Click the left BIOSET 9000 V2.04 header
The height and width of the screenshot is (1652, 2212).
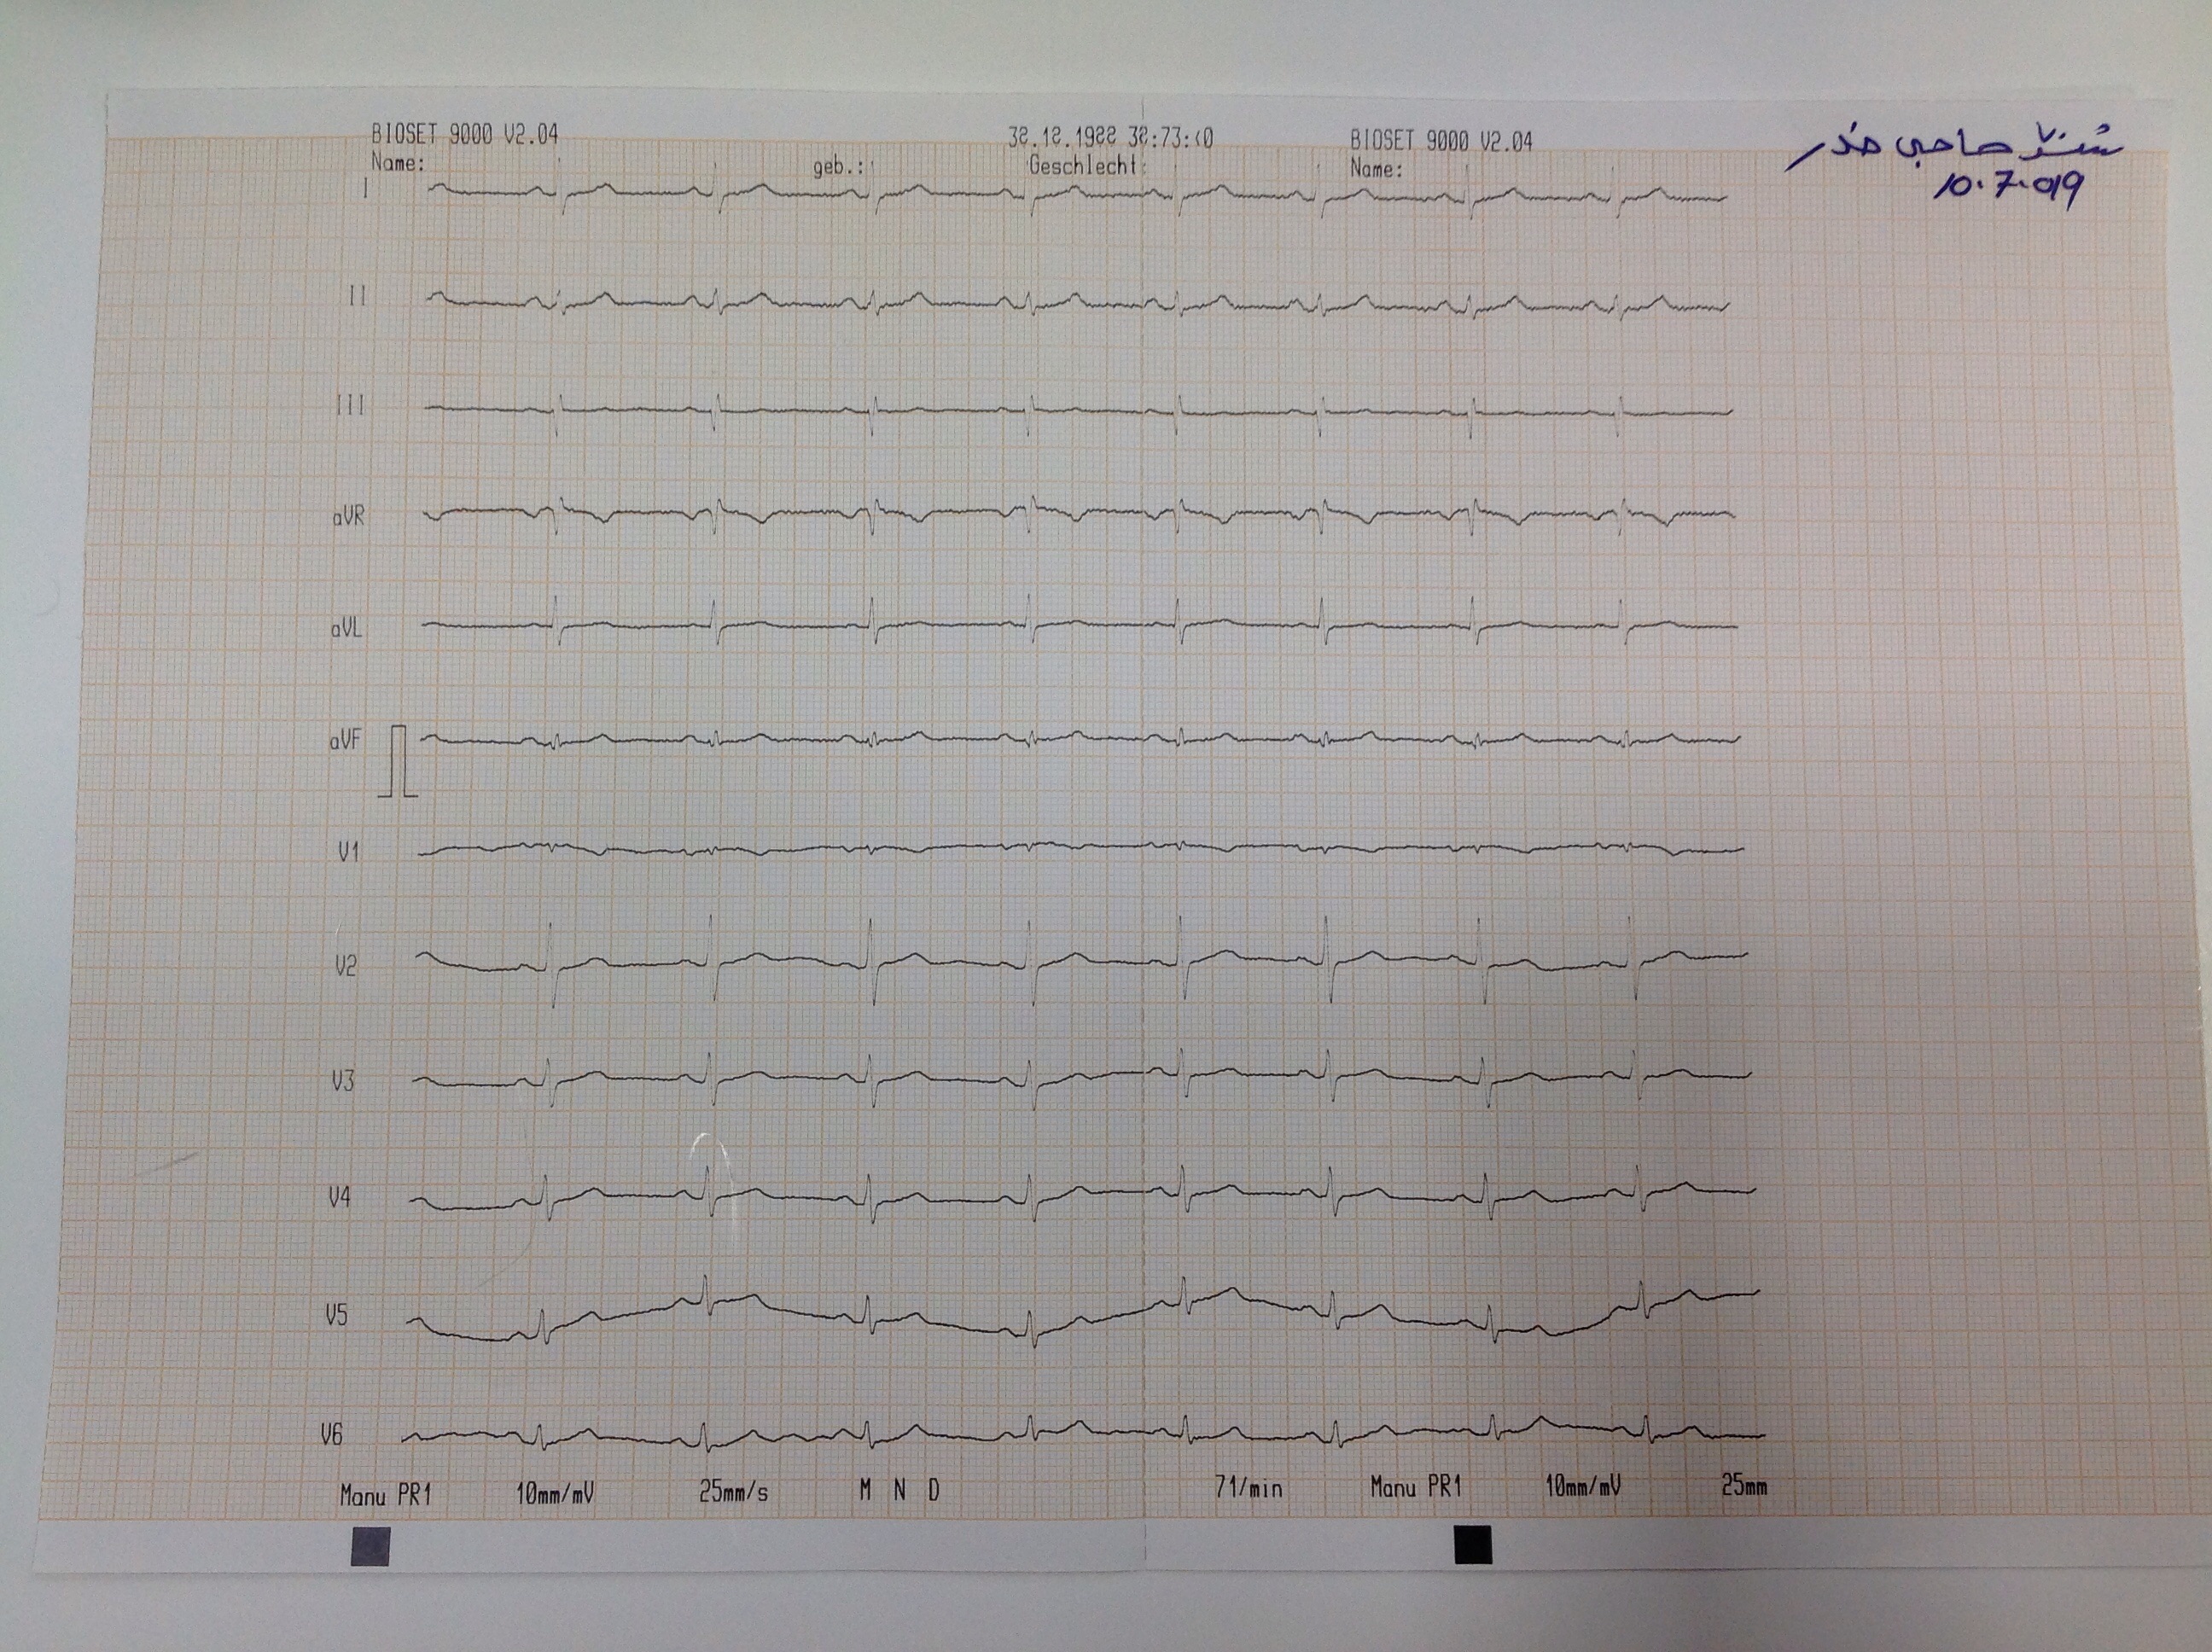tap(464, 134)
